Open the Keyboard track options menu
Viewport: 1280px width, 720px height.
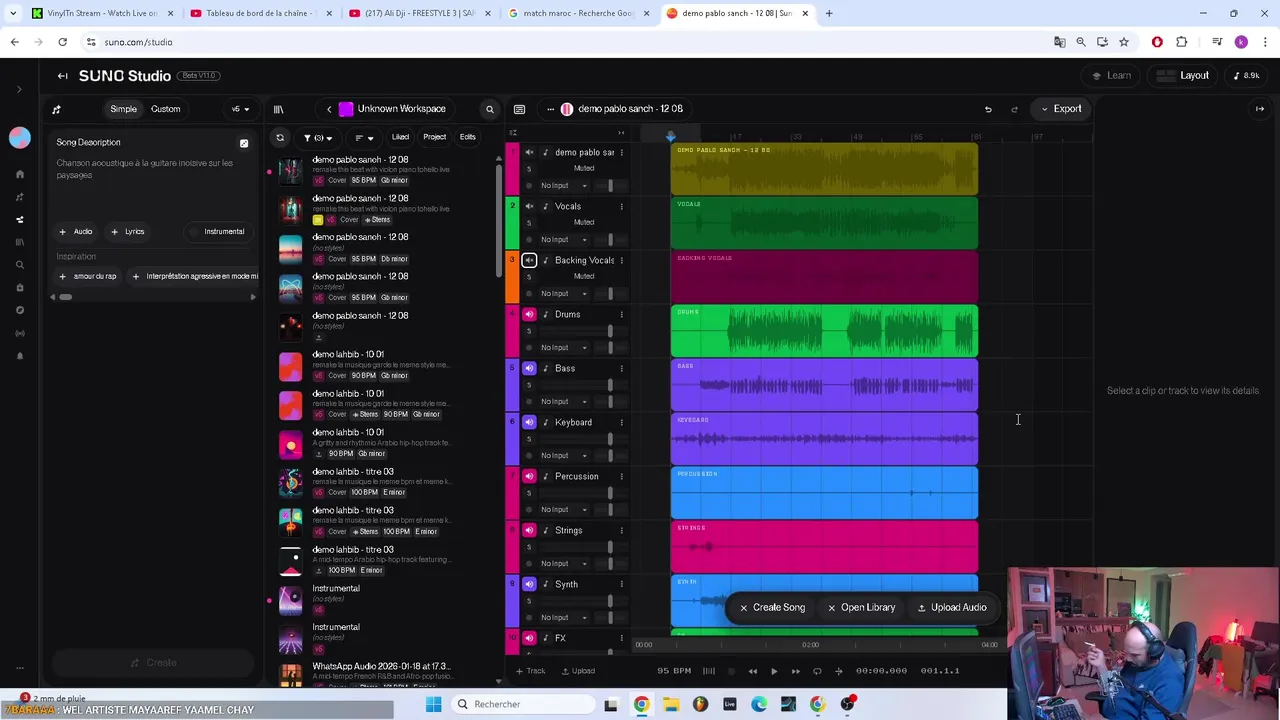pyautogui.click(x=621, y=422)
